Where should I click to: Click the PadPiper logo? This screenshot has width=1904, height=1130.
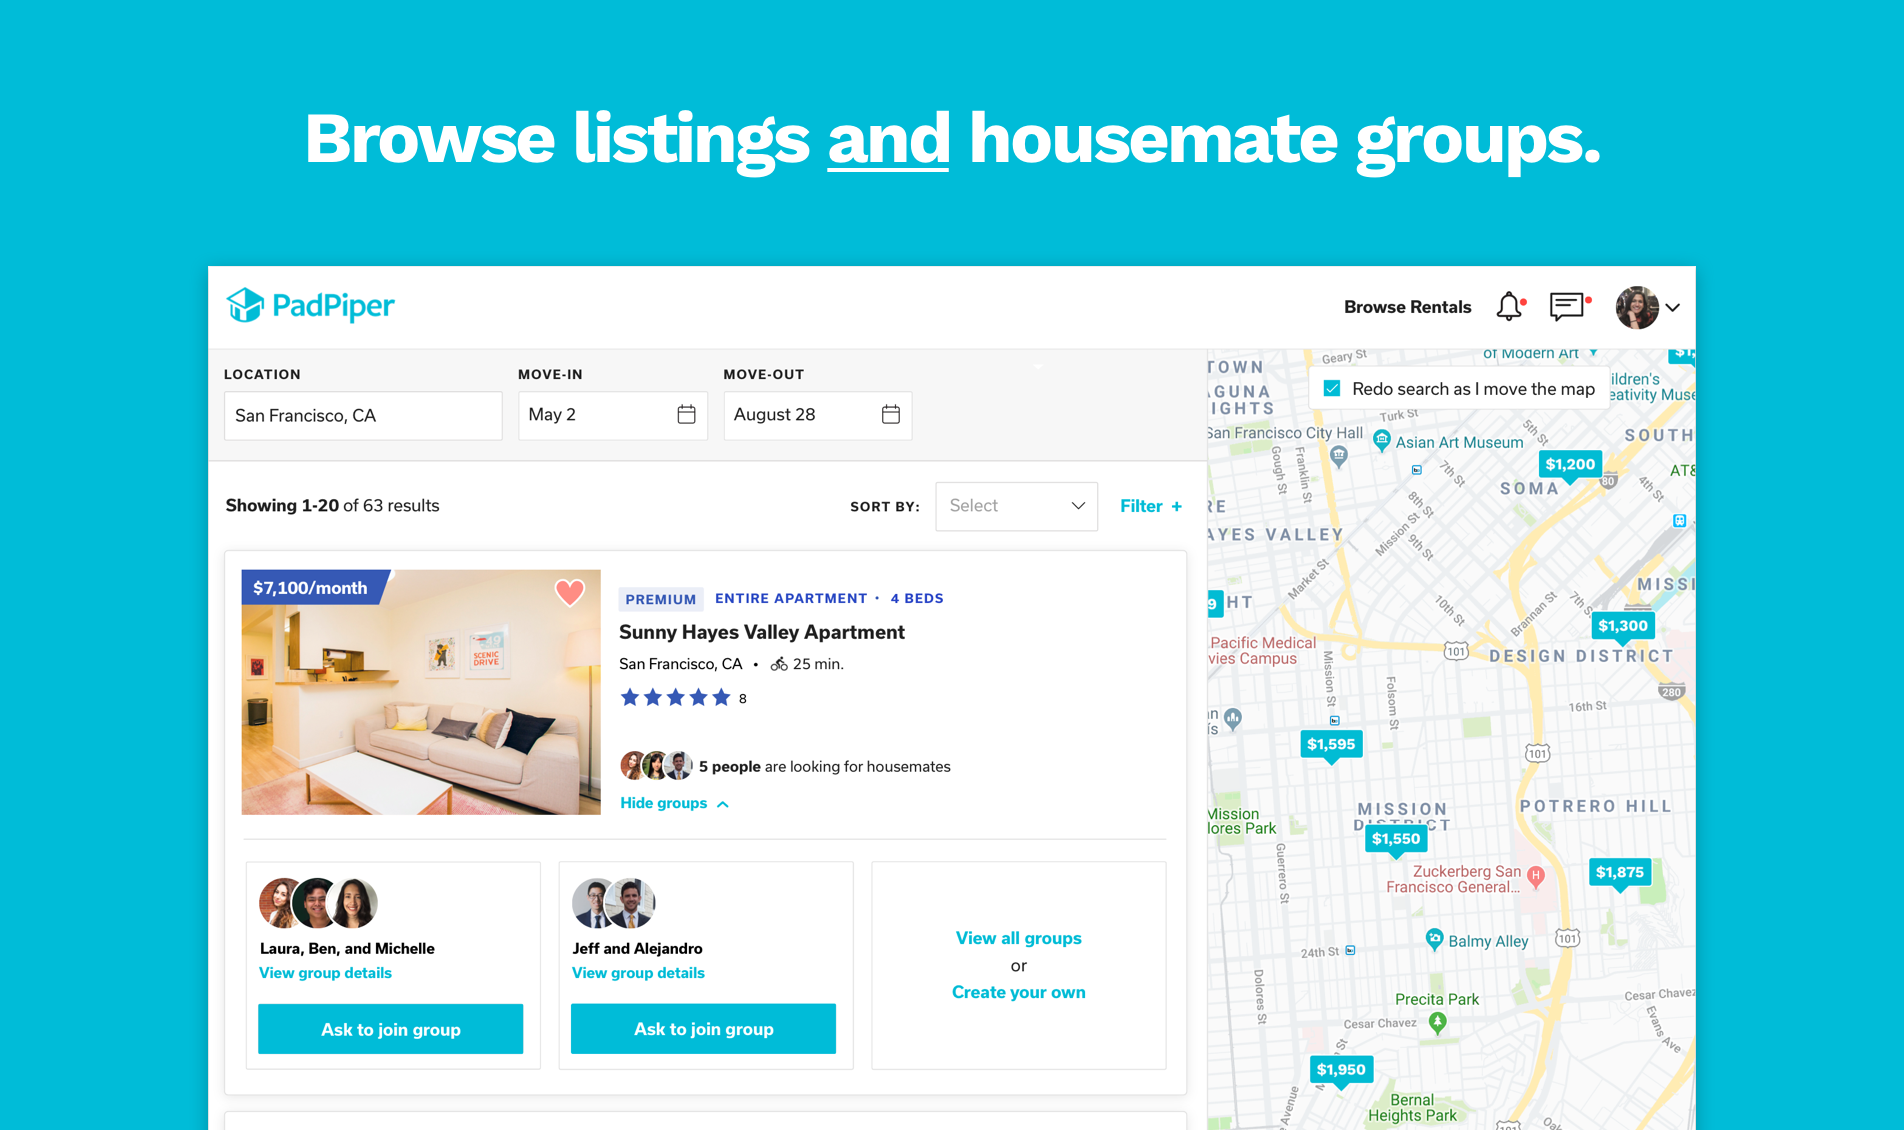pyautogui.click(x=310, y=306)
